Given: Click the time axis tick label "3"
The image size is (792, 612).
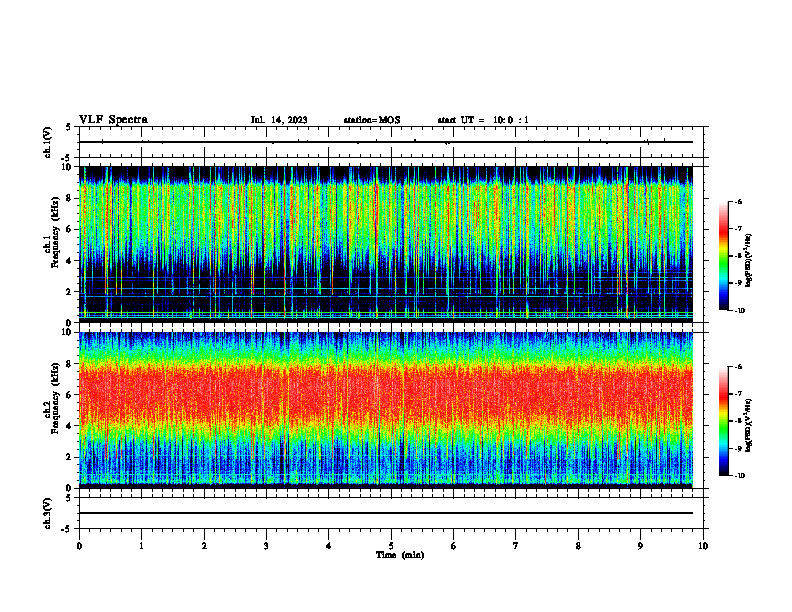Looking at the screenshot, I should coord(266,546).
